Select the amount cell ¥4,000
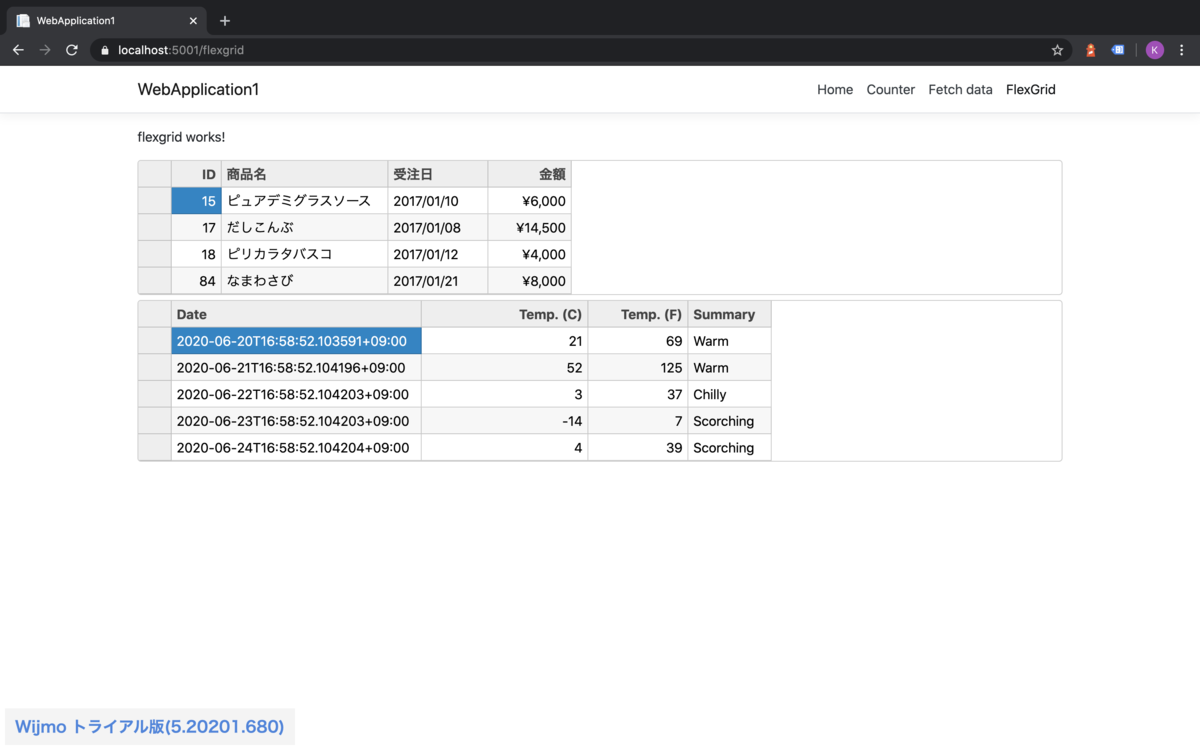1200x750 pixels. click(x=529, y=254)
